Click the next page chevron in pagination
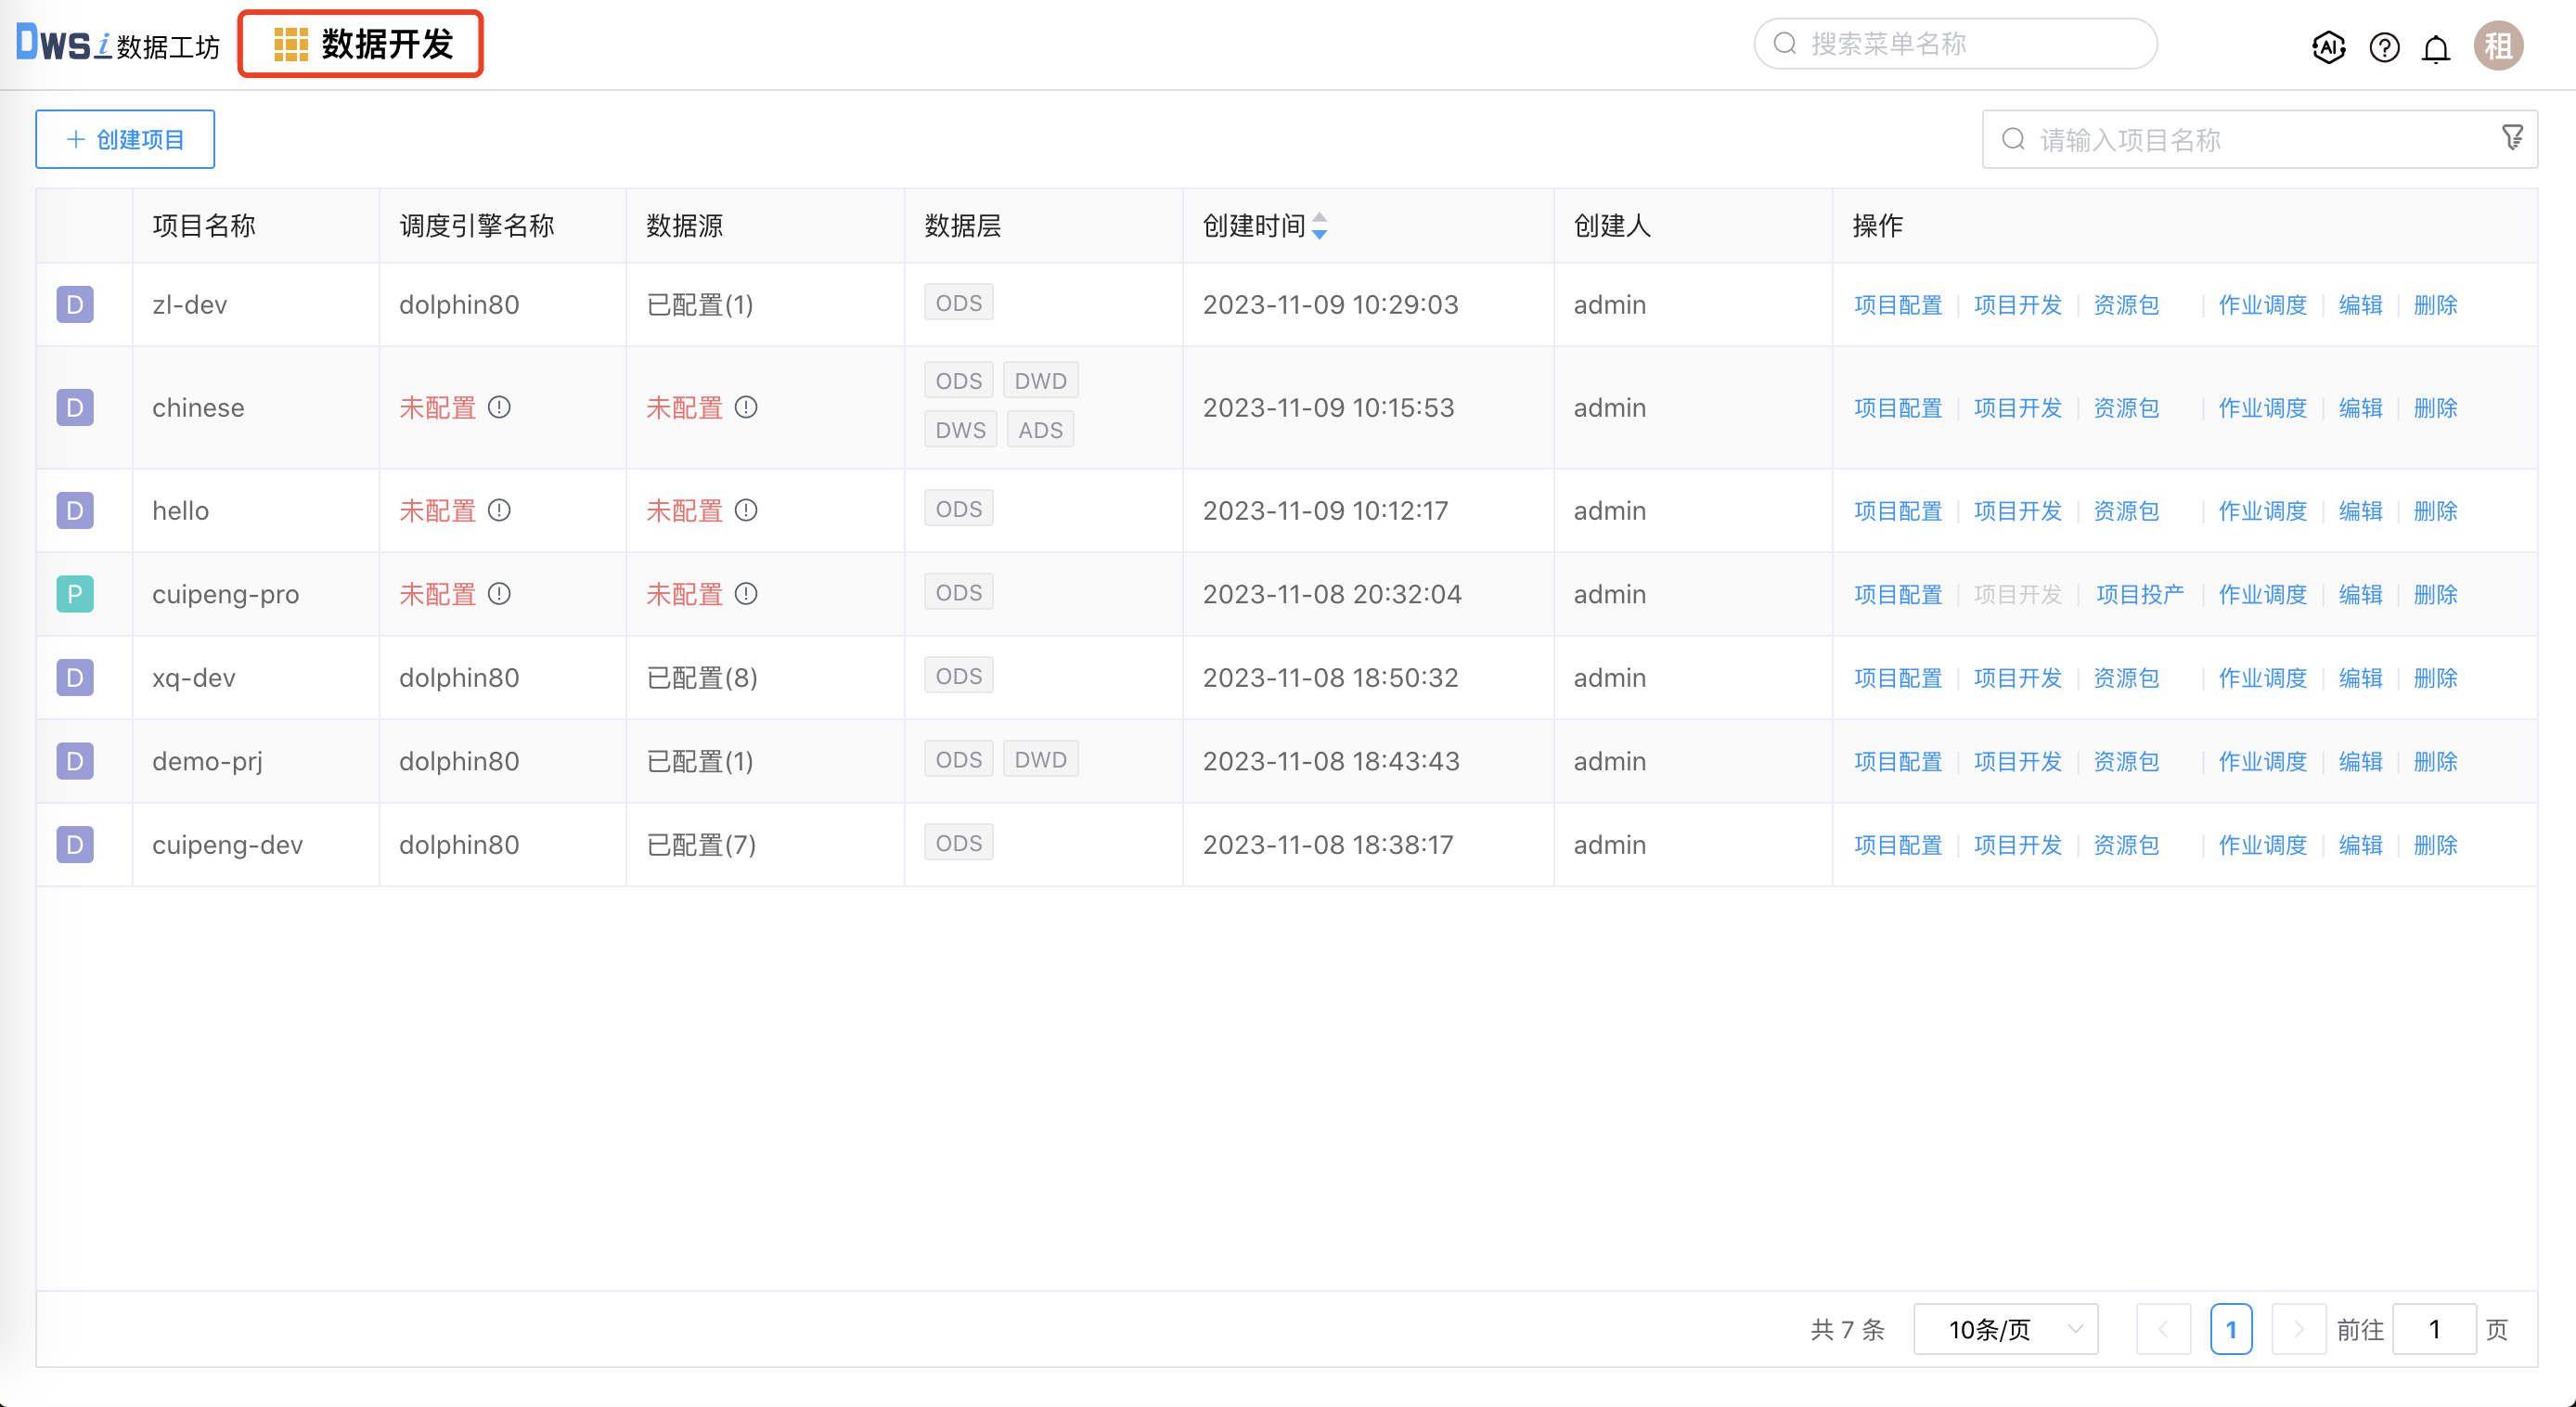2576x1407 pixels. pyautogui.click(x=2299, y=1329)
